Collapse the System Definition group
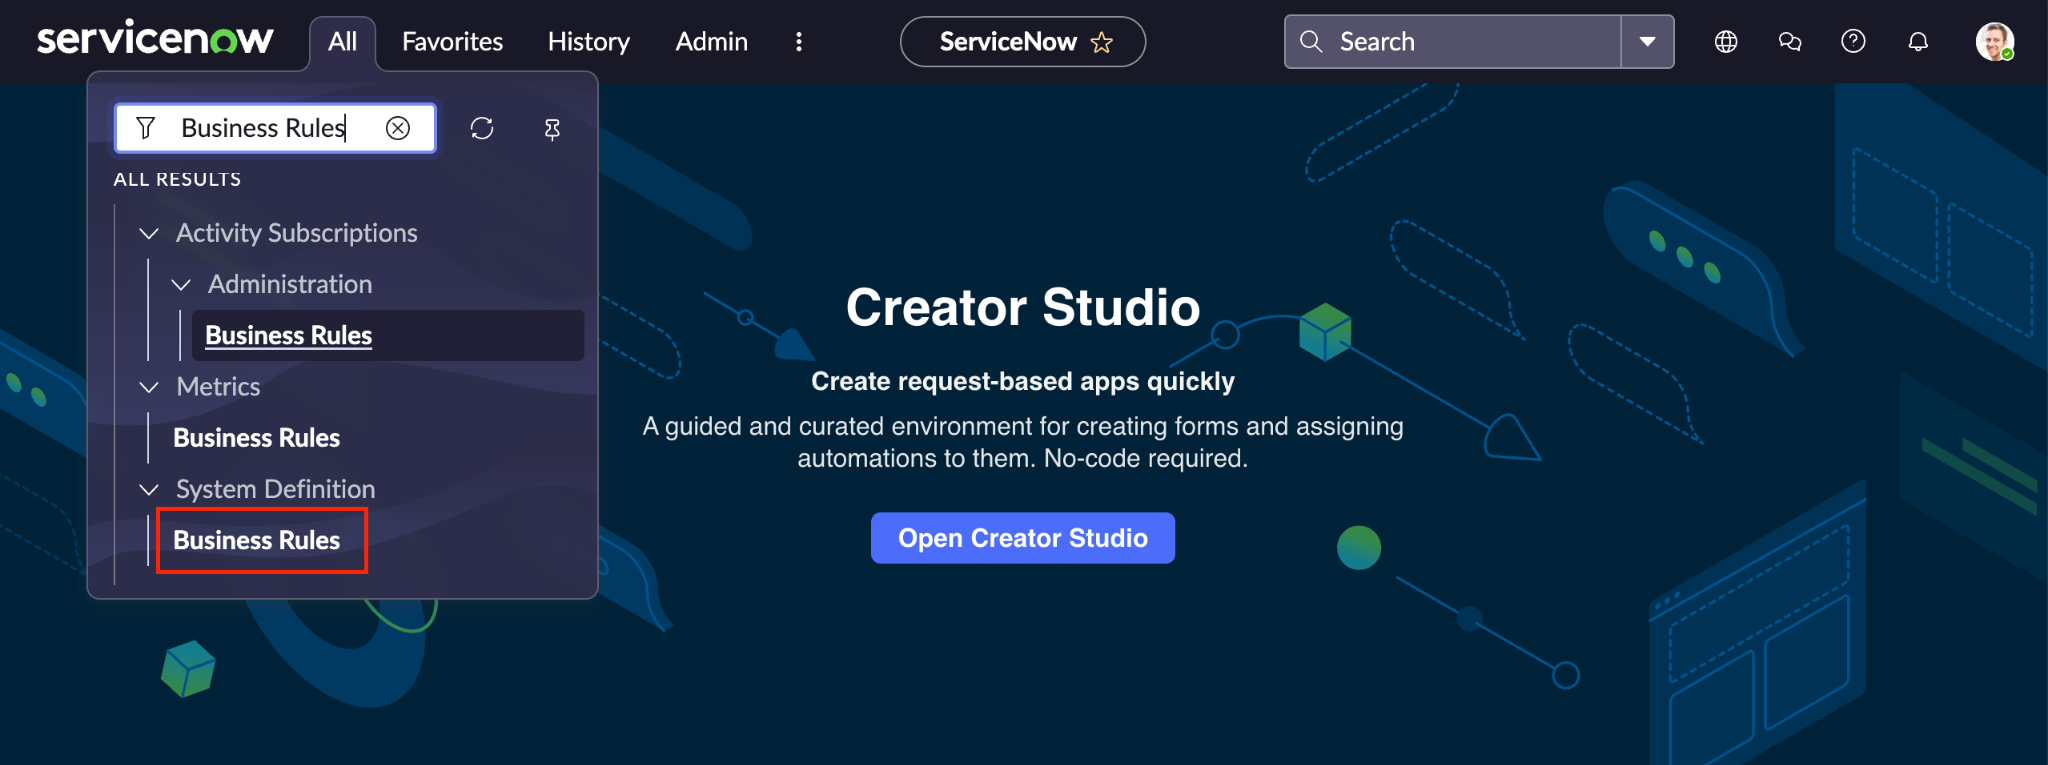 (x=149, y=489)
